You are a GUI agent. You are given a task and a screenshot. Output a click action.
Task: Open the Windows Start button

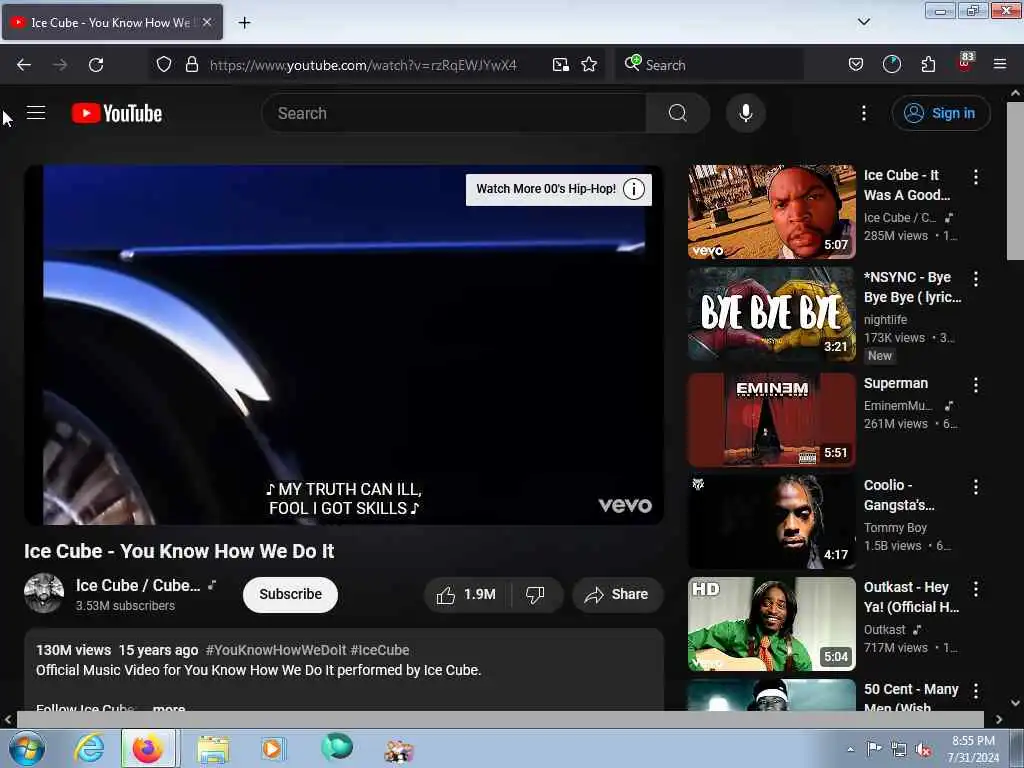tap(27, 749)
